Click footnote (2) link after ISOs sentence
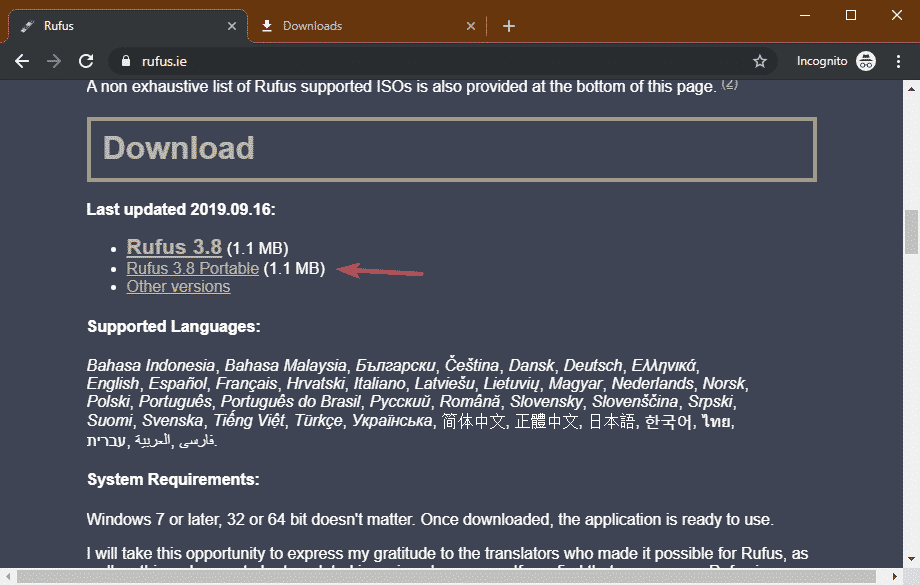The width and height of the screenshot is (920, 585). [x=729, y=84]
